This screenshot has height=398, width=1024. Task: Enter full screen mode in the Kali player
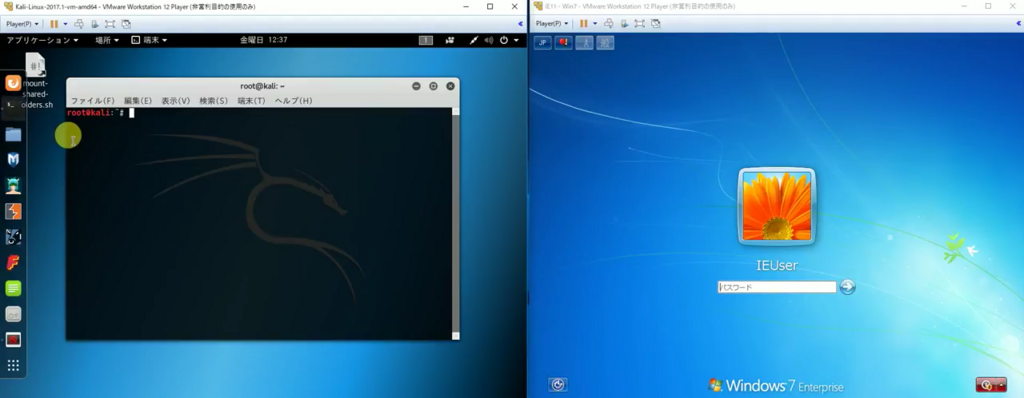pyautogui.click(x=110, y=24)
